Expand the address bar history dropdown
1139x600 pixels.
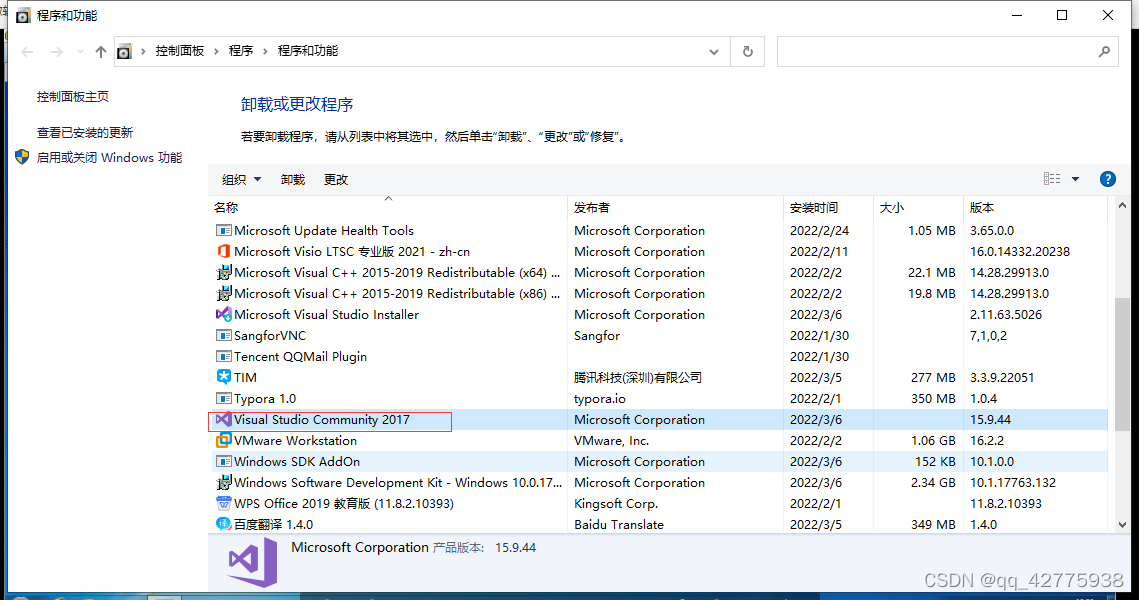(x=713, y=52)
